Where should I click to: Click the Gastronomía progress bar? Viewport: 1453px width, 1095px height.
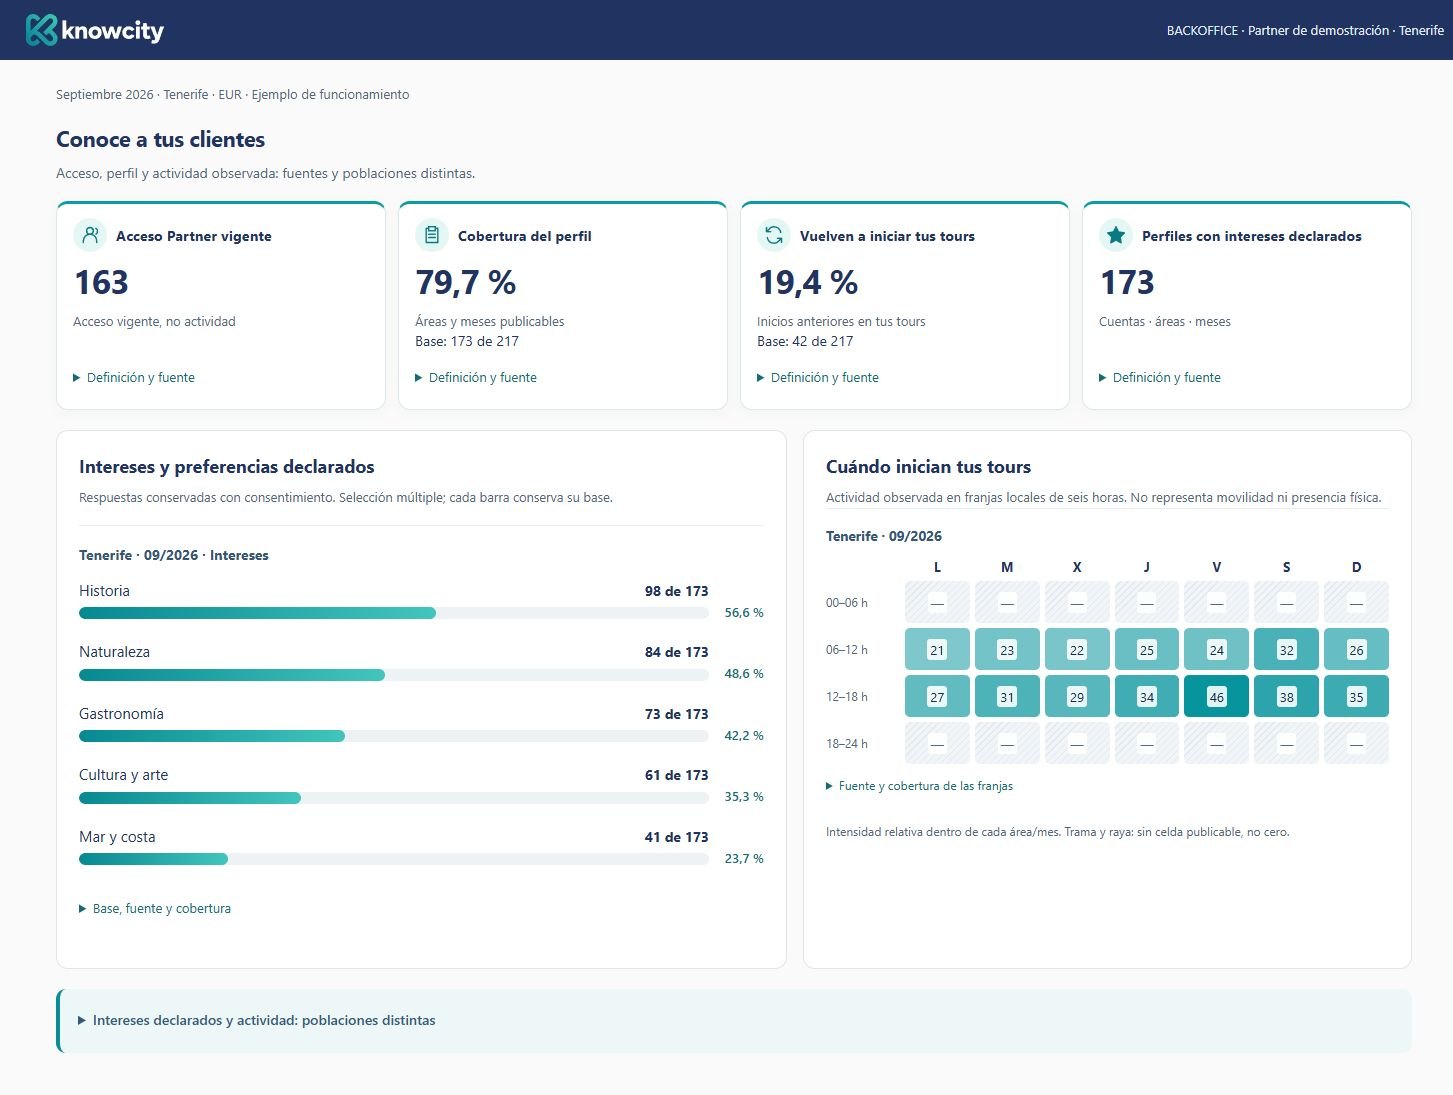[x=394, y=736]
